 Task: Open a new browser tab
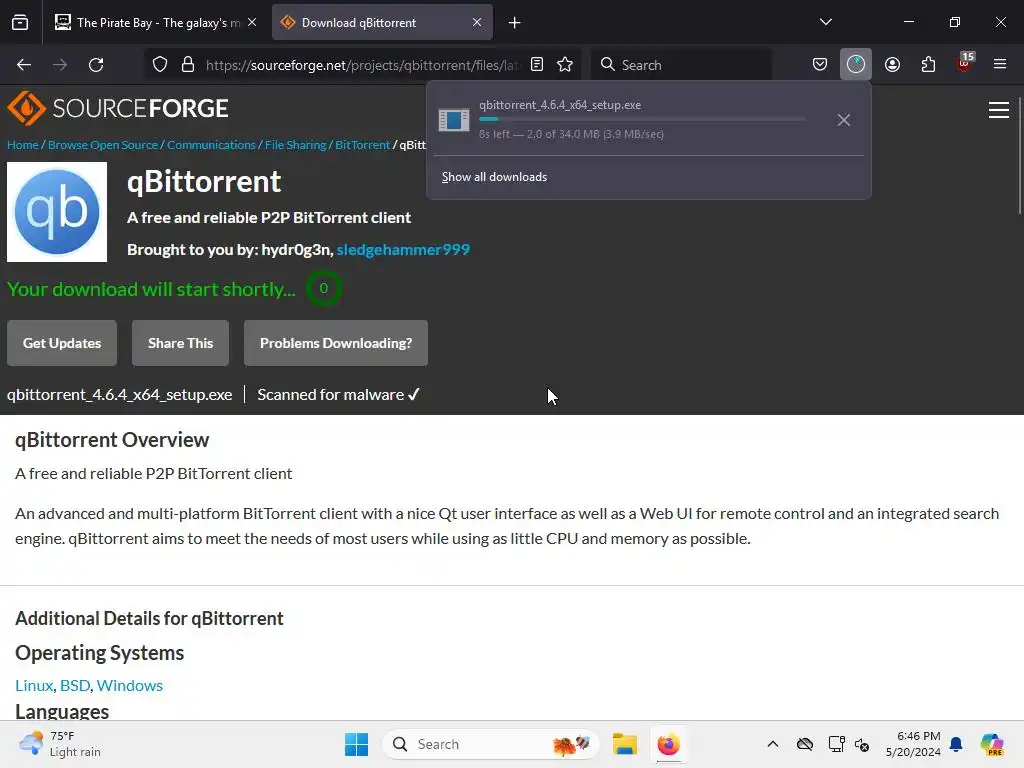click(515, 23)
